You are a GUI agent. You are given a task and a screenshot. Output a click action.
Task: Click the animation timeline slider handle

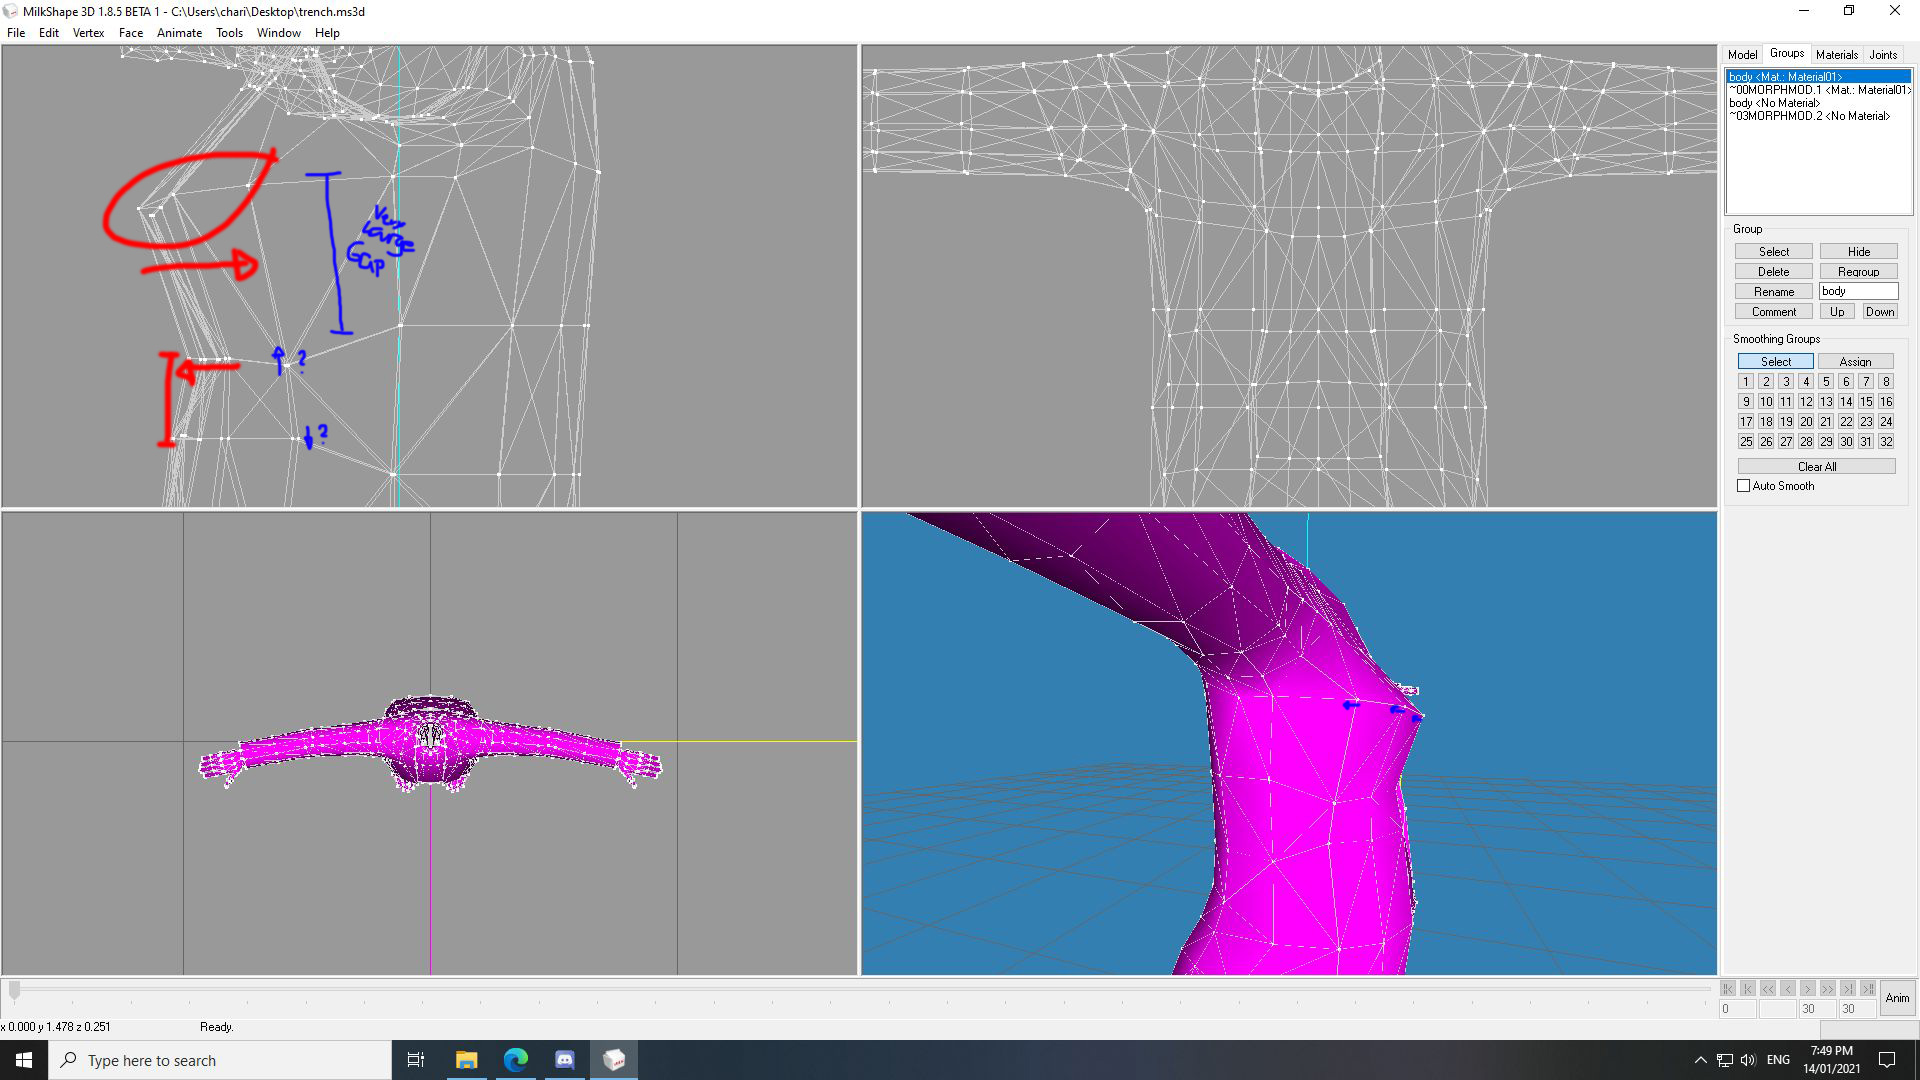(x=14, y=991)
